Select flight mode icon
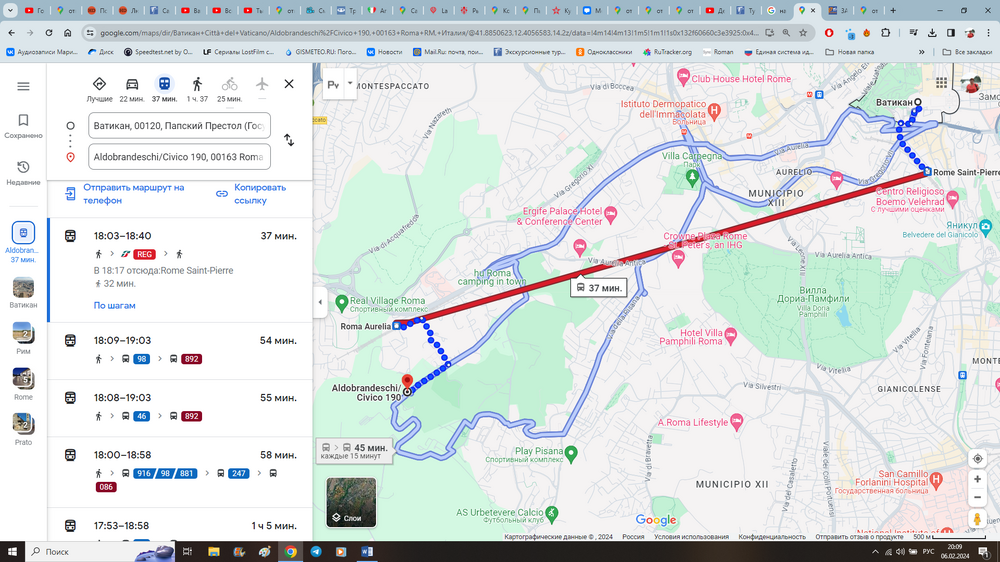This screenshot has width=1000, height=562. [262, 84]
